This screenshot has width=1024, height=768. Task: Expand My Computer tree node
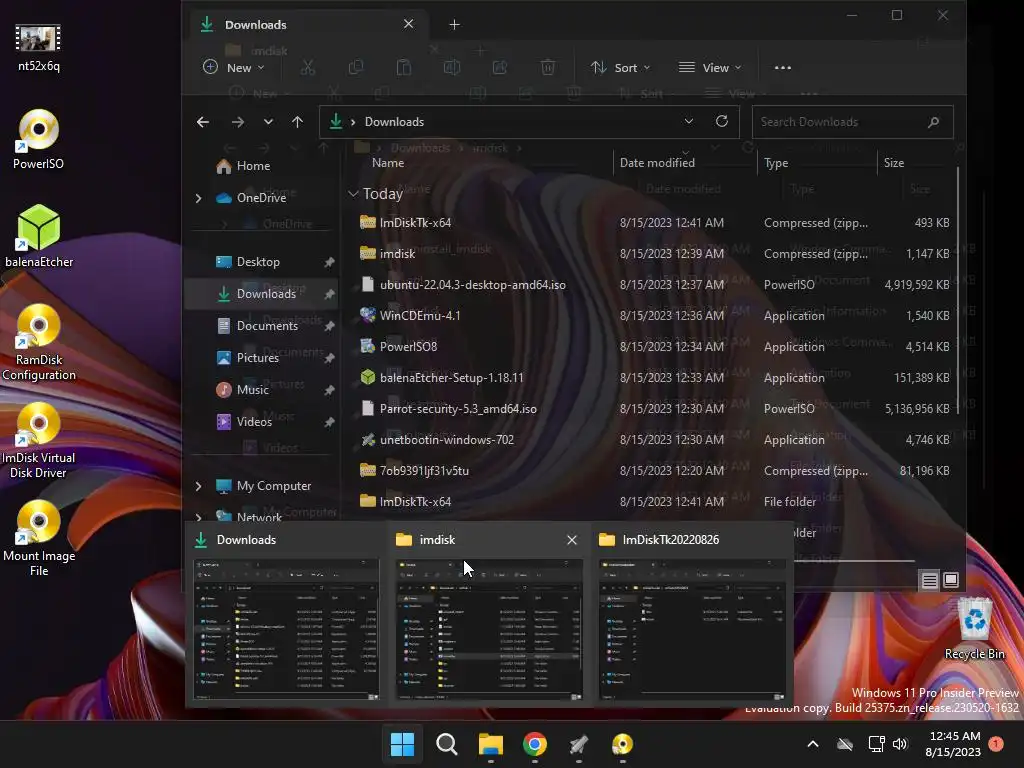199,486
